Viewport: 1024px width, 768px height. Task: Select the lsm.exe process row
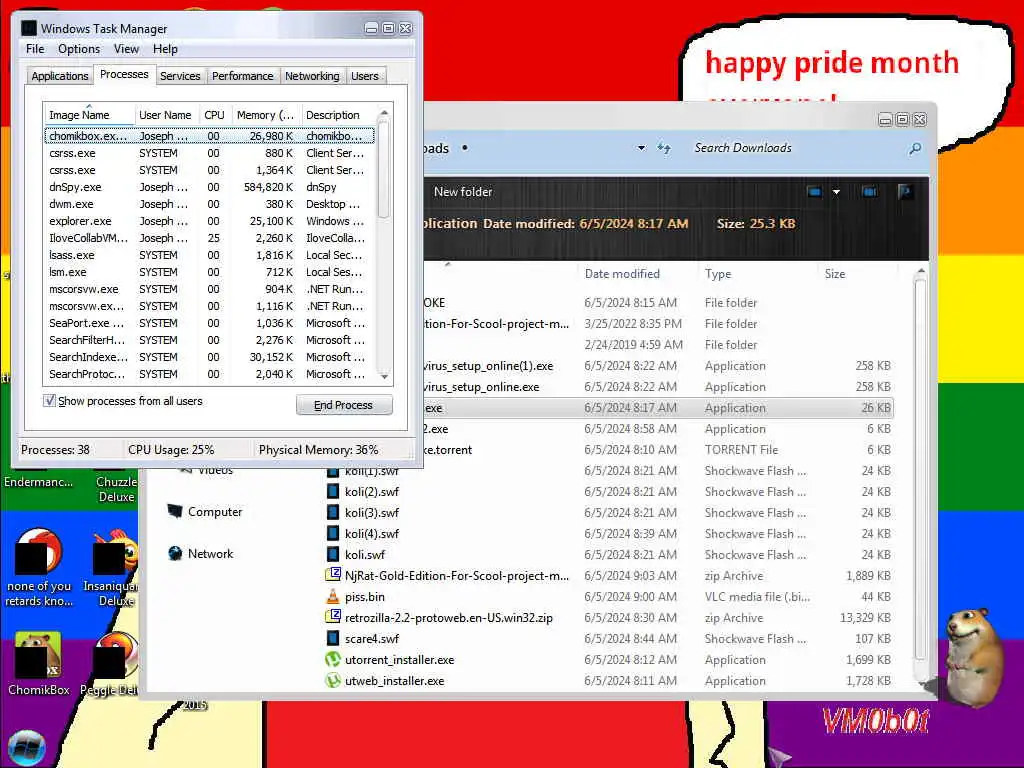coord(209,272)
